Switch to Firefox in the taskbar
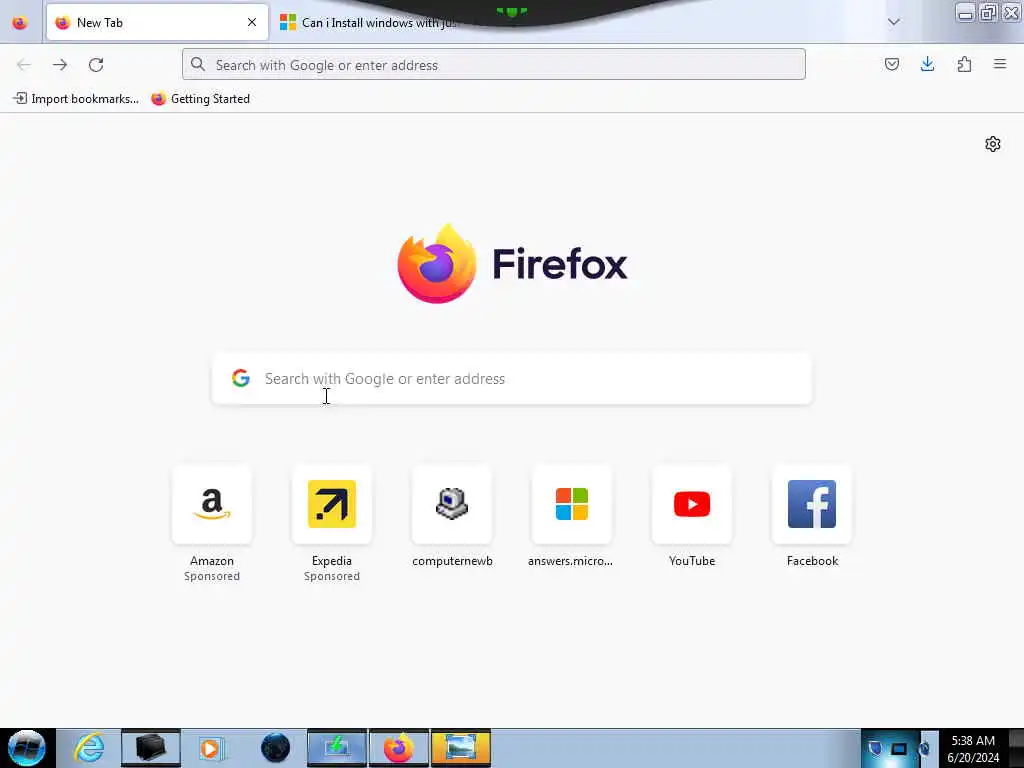 pos(398,748)
